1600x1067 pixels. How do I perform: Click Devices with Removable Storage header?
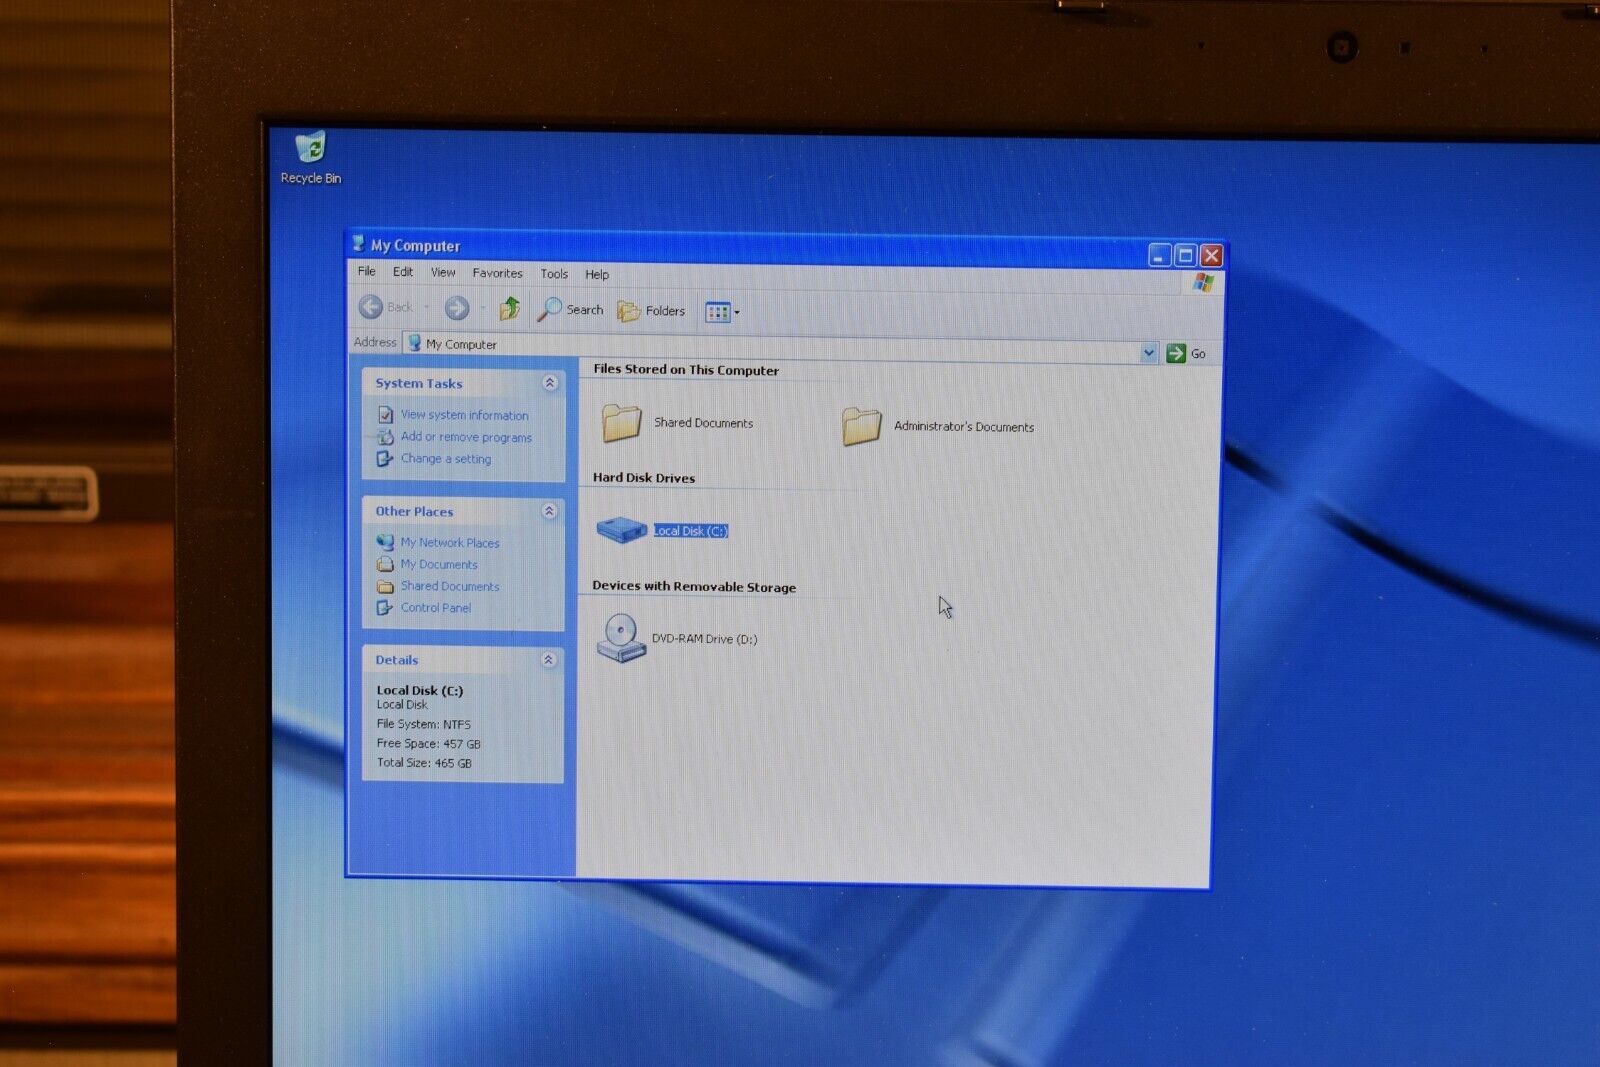694,587
